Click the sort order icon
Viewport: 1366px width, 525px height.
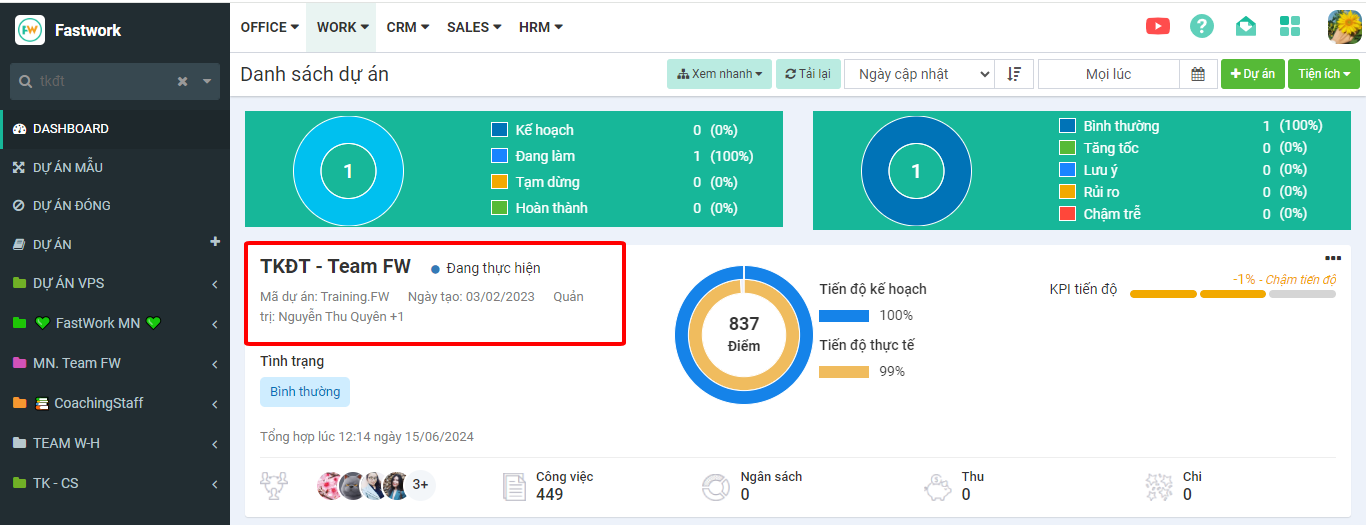(1014, 74)
